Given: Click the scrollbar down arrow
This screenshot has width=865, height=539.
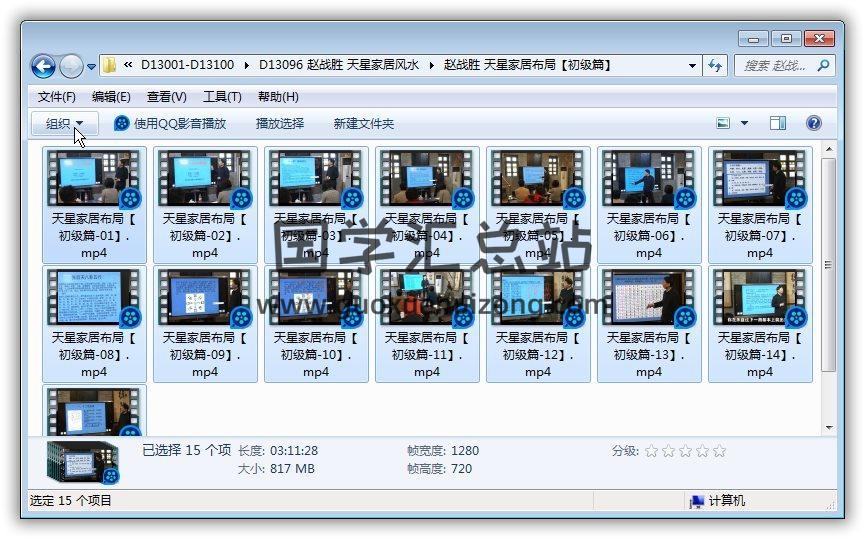Looking at the screenshot, I should (829, 428).
